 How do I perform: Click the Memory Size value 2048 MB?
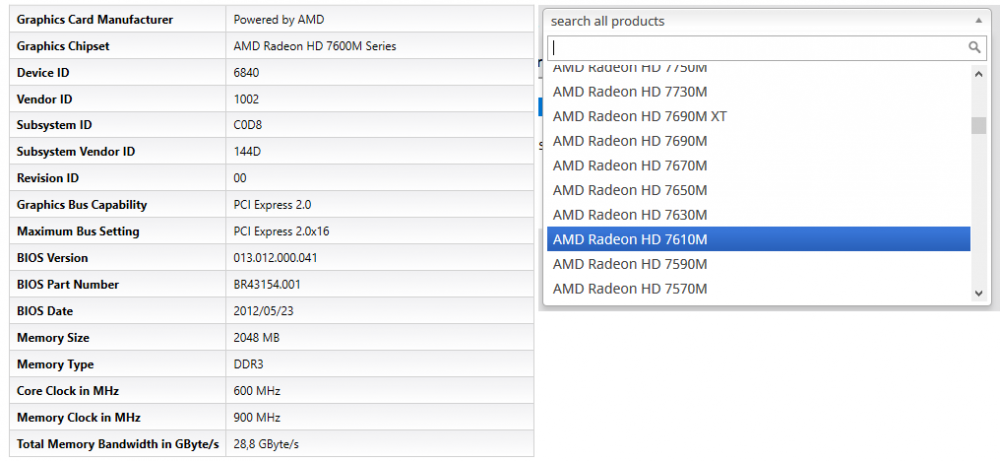point(256,337)
